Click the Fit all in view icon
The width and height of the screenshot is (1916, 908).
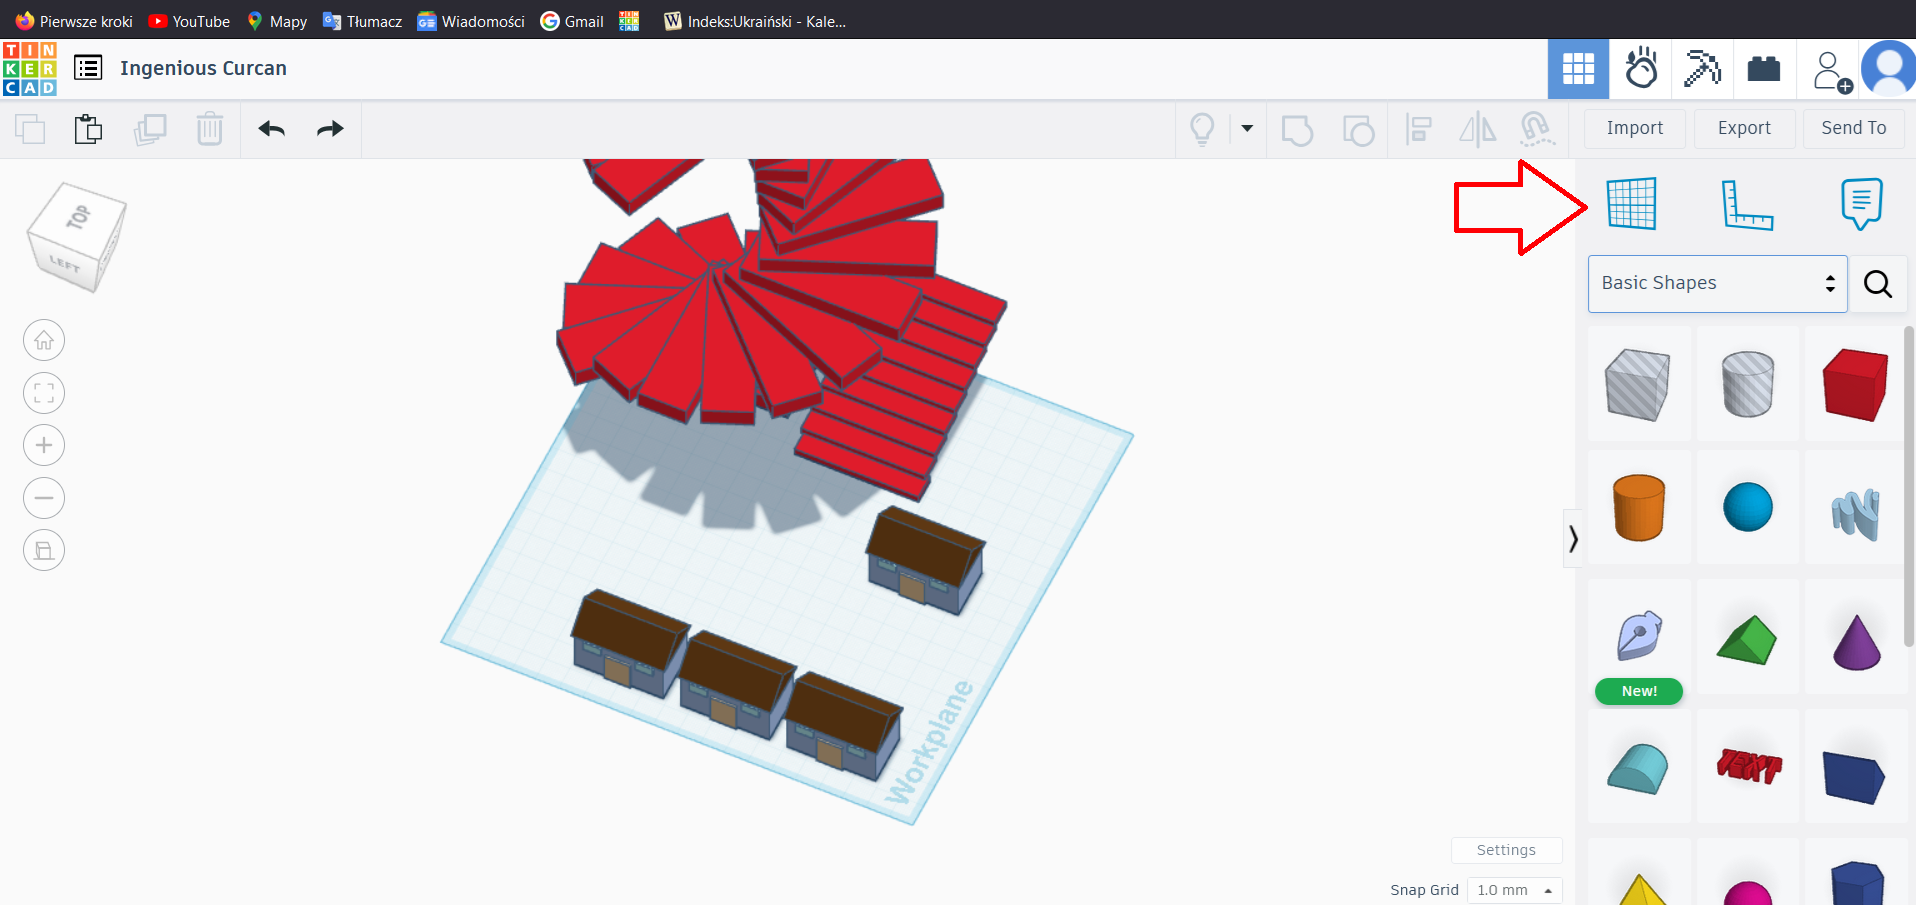(44, 393)
